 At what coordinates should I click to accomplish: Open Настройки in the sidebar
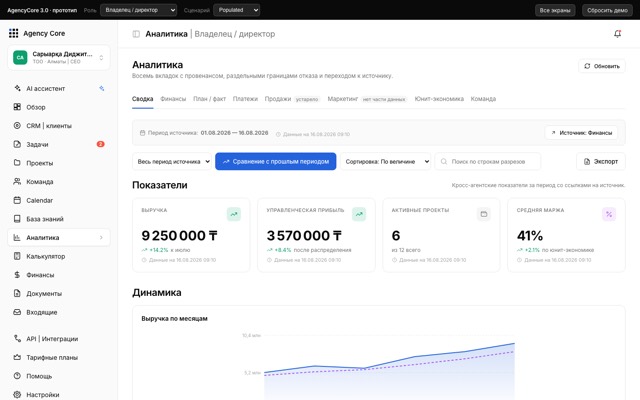pyautogui.click(x=59, y=395)
